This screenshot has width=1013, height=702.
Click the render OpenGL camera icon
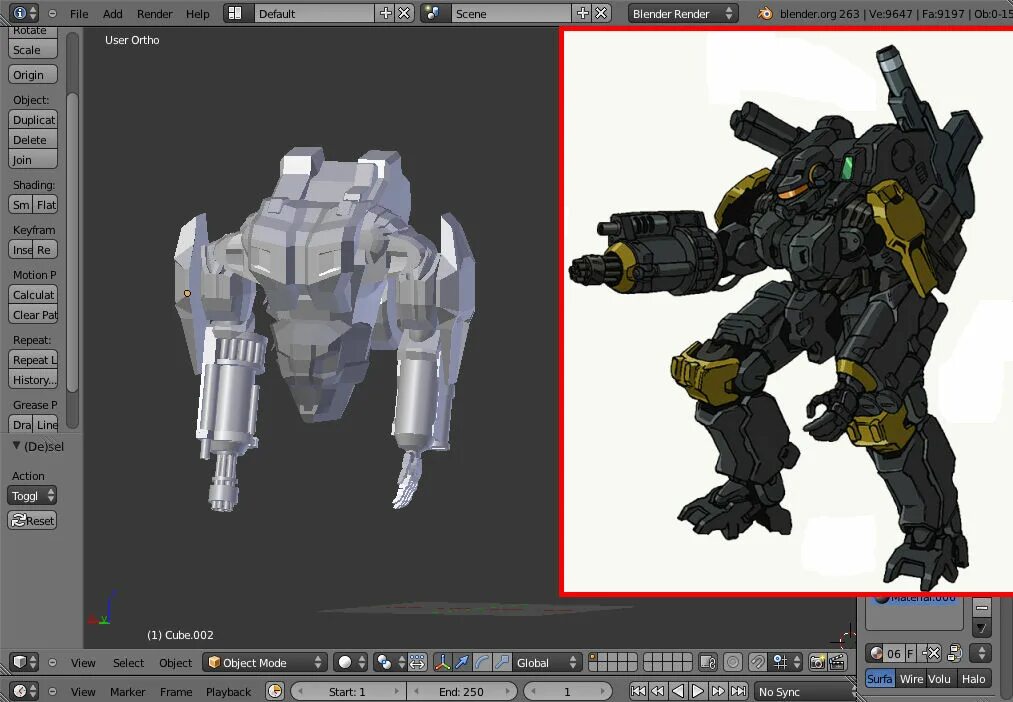pyautogui.click(x=818, y=661)
